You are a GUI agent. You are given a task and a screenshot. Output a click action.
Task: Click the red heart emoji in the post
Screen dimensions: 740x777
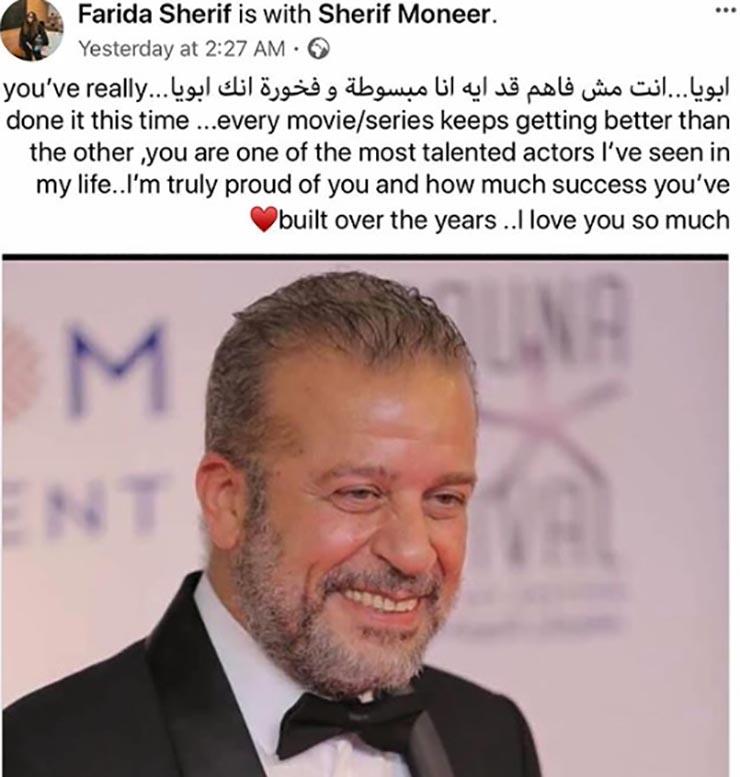(x=264, y=220)
